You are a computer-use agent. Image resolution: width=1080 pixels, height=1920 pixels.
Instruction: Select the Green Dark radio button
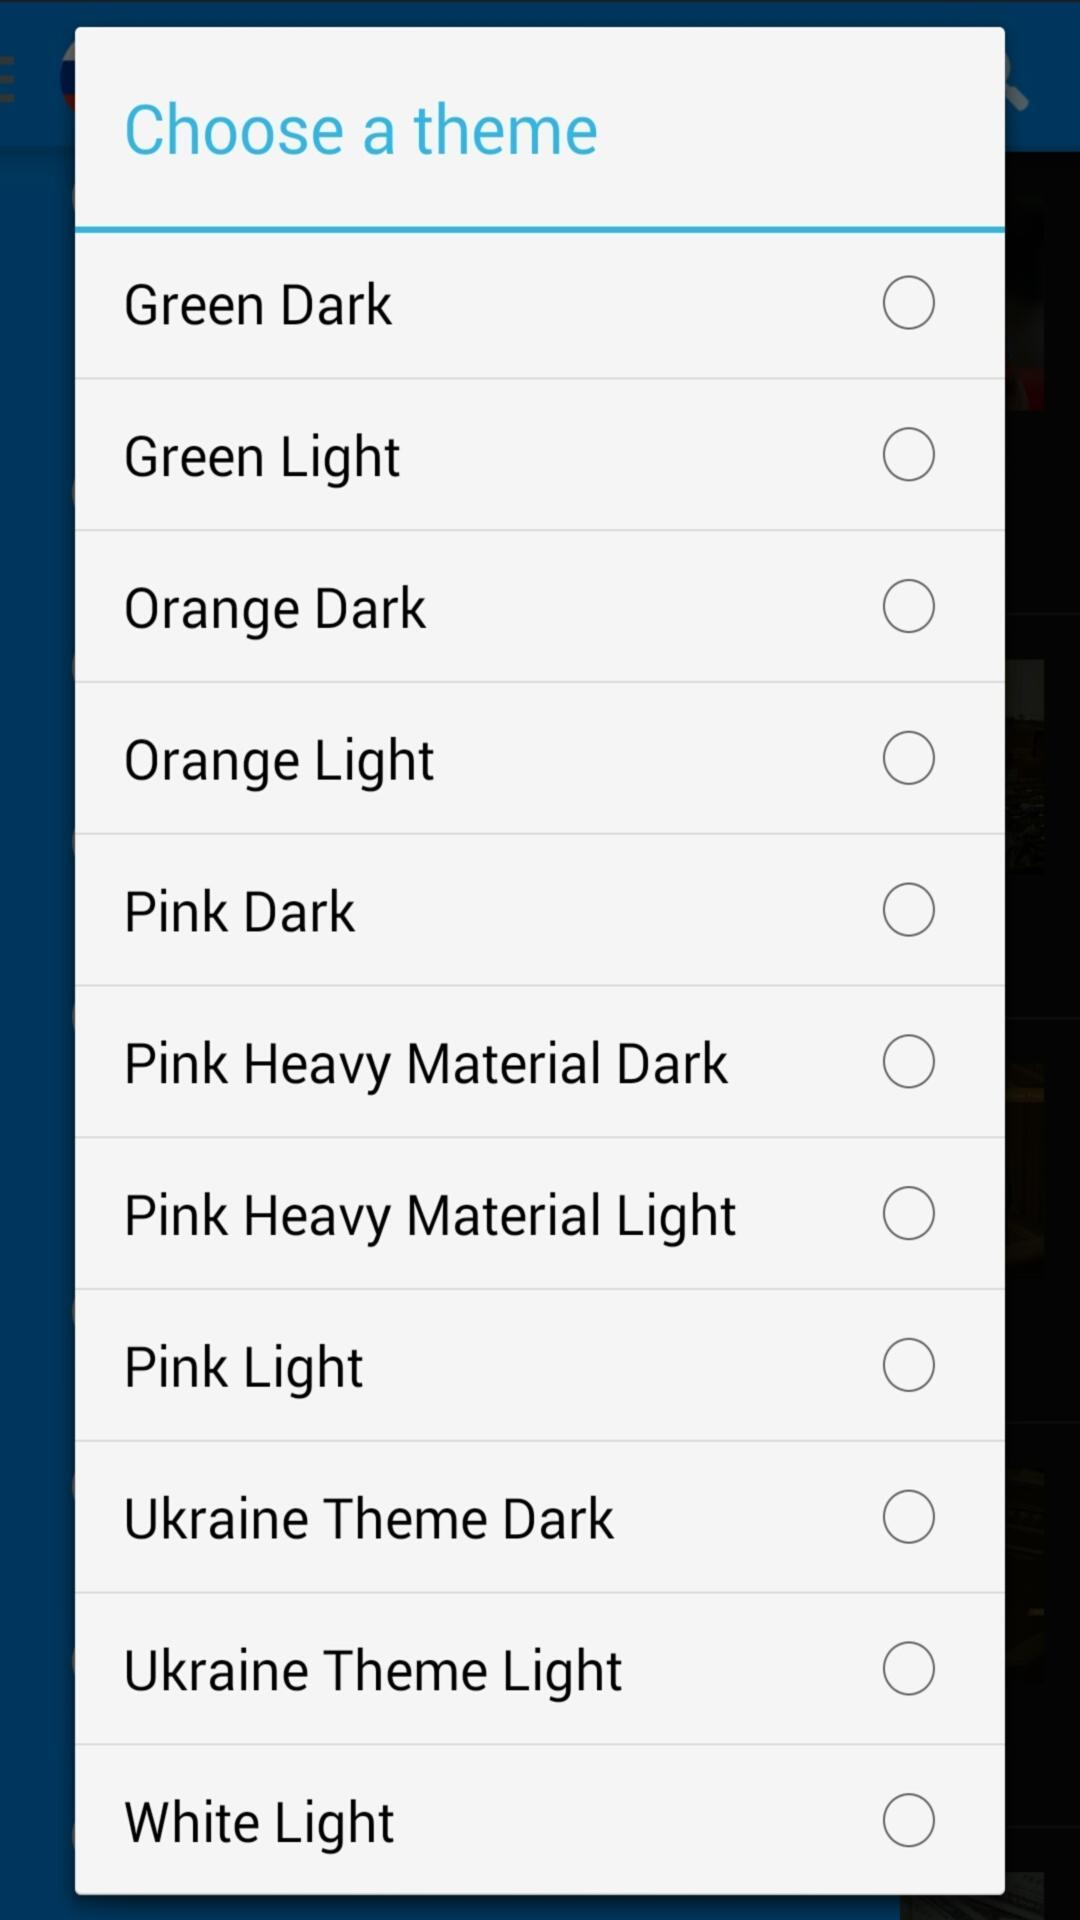[908, 303]
